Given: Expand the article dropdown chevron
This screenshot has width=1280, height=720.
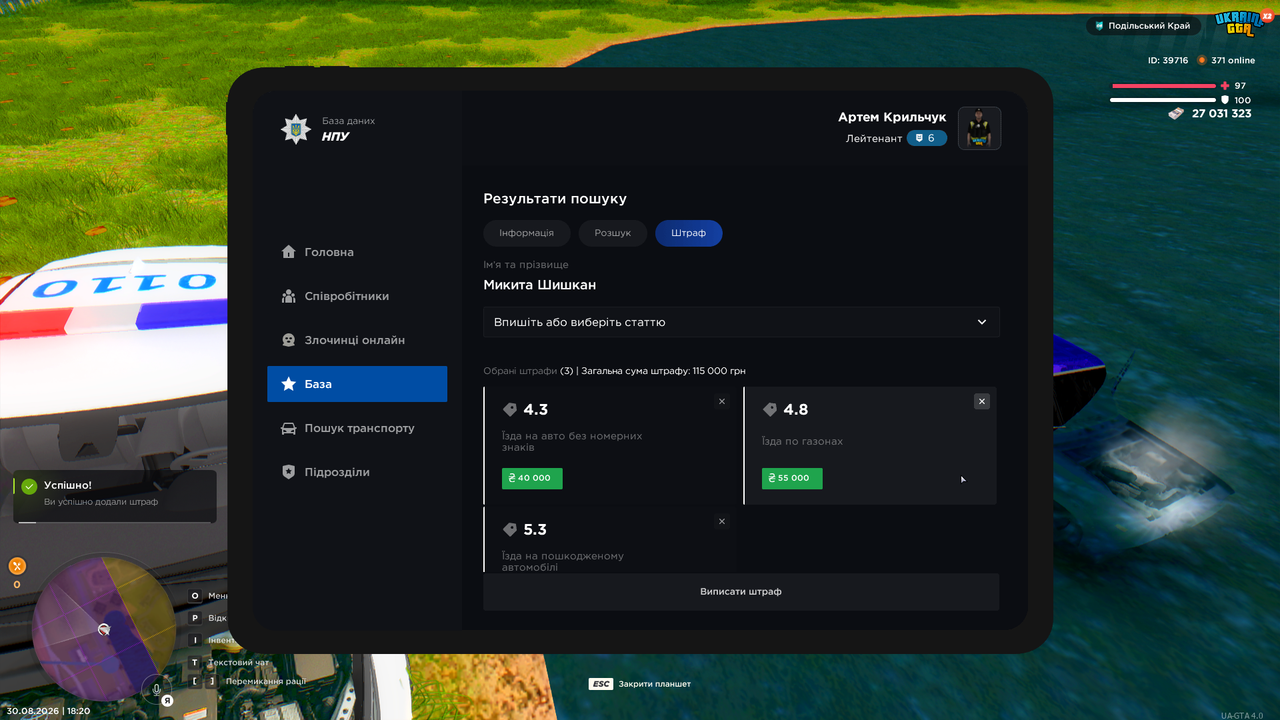Looking at the screenshot, I should point(982,322).
